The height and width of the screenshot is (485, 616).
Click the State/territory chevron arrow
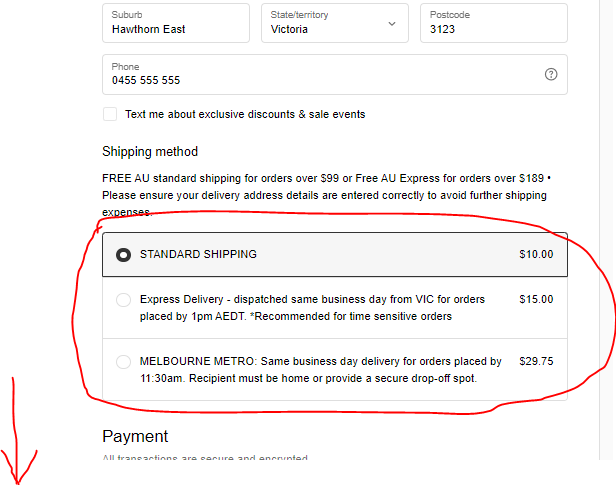pyautogui.click(x=392, y=24)
